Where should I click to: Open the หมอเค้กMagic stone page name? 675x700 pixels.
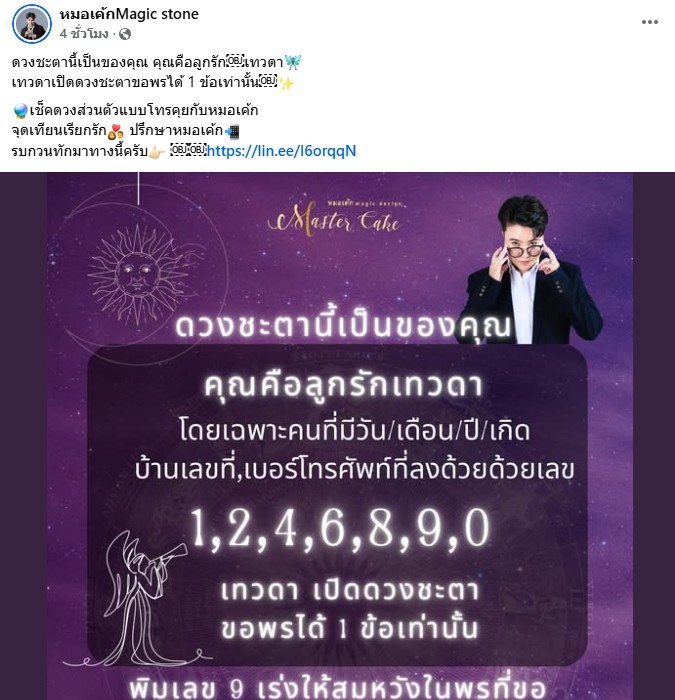(x=129, y=14)
